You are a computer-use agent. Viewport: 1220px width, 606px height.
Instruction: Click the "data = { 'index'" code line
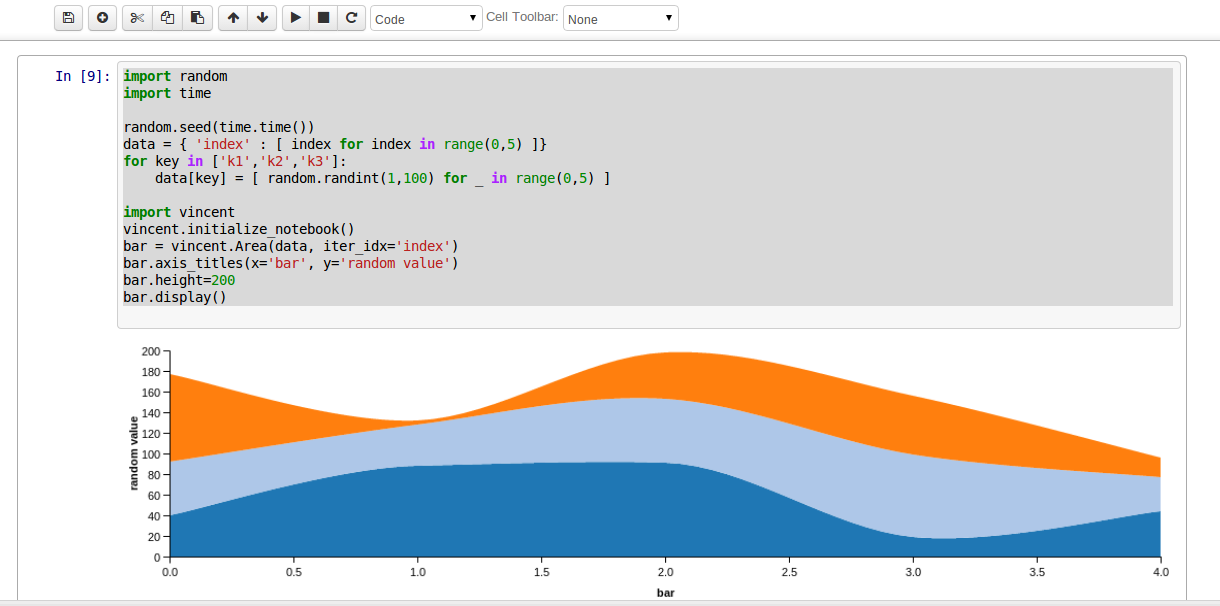(x=335, y=144)
